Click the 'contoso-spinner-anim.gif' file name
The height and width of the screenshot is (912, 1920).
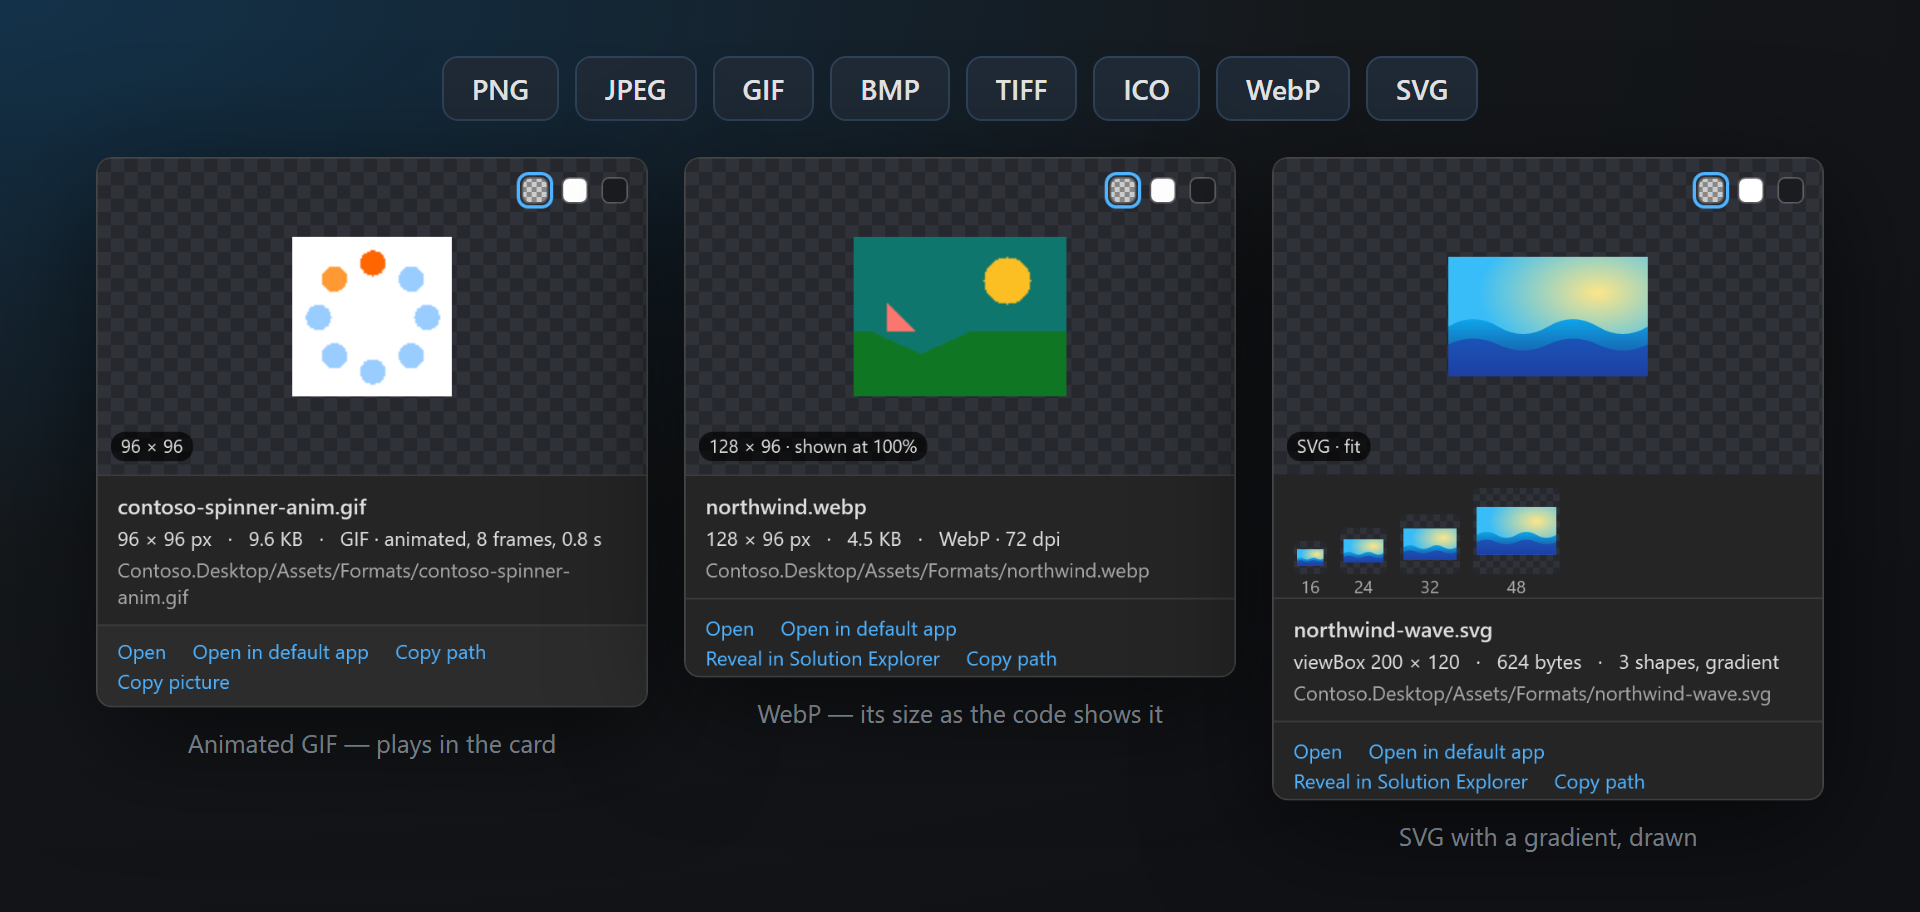(242, 507)
